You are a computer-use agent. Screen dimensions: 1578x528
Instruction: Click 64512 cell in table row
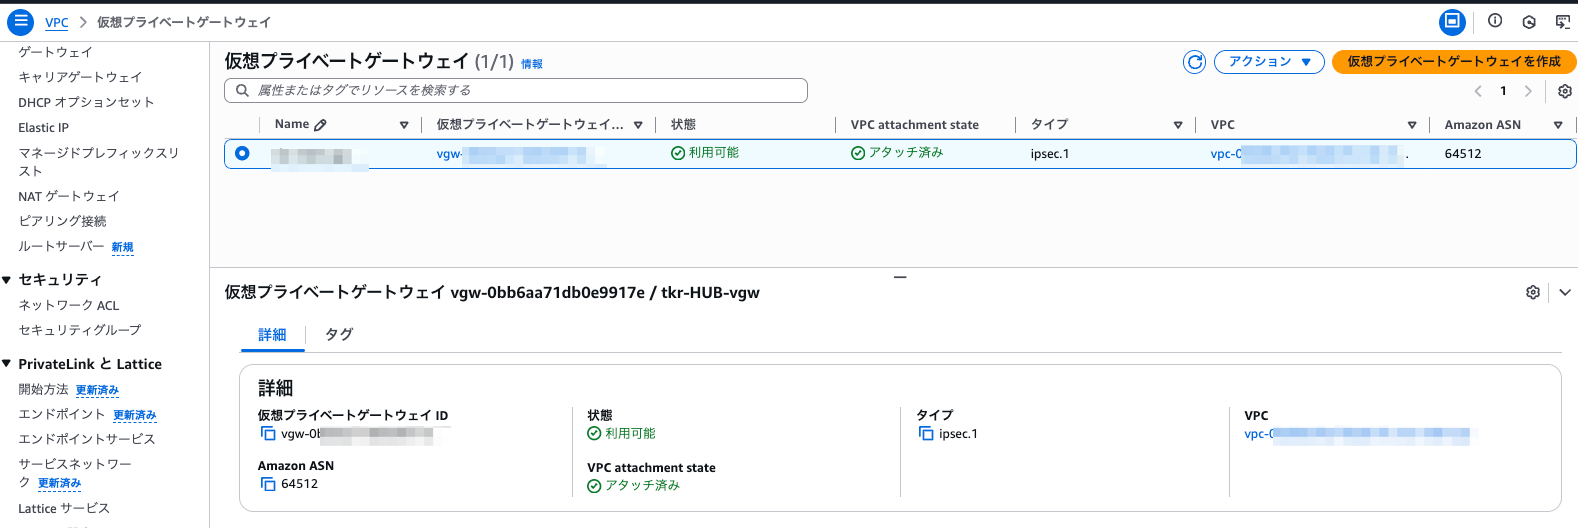click(1463, 154)
